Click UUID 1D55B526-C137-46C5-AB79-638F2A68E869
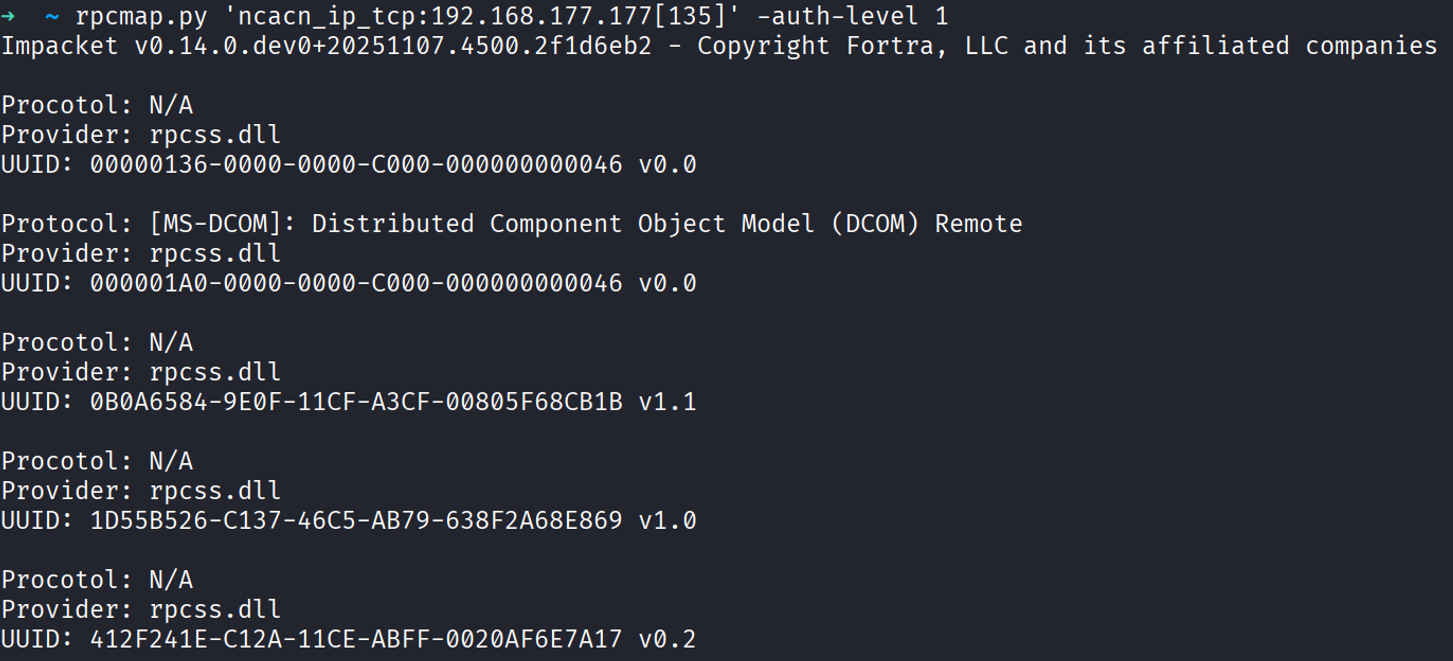 click(x=355, y=521)
